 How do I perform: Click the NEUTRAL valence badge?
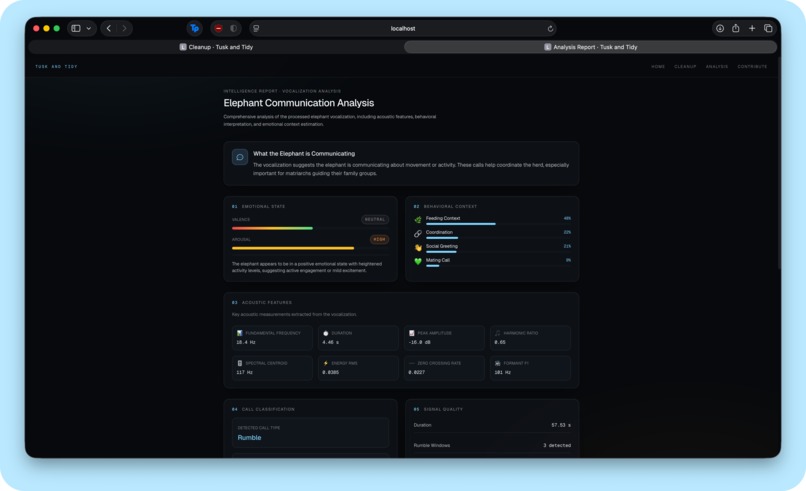pos(375,220)
